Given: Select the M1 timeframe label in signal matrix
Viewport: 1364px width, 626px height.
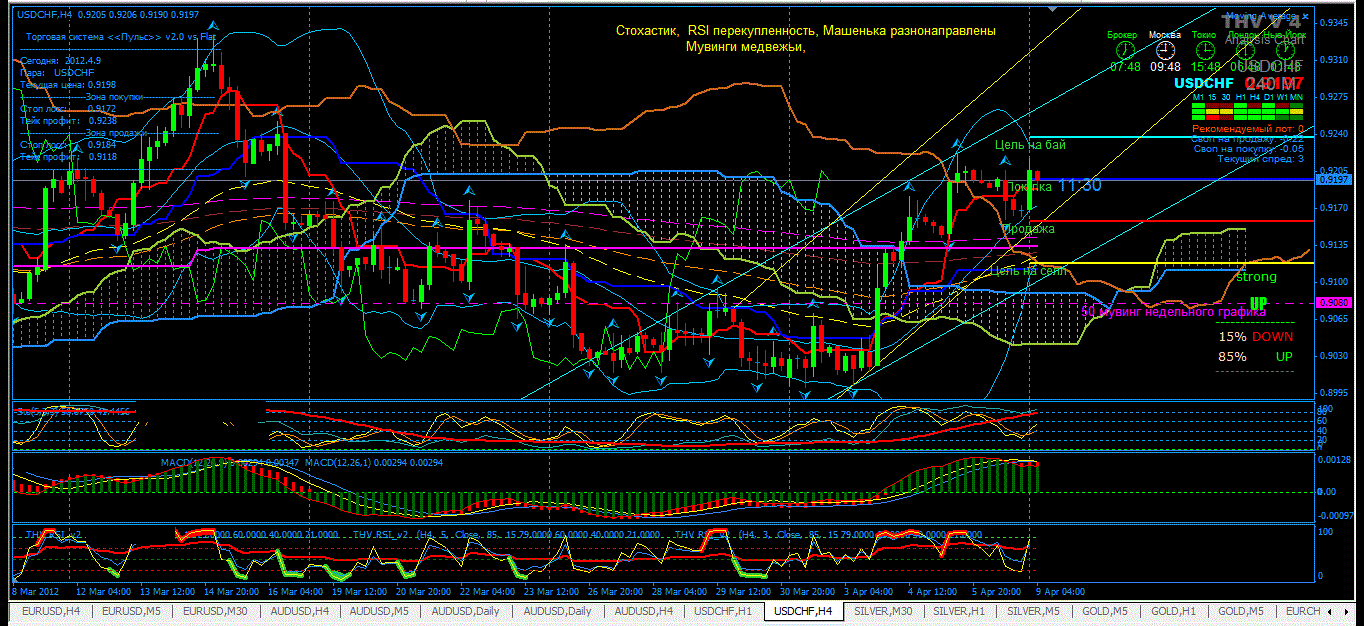Looking at the screenshot, I should click(1198, 97).
